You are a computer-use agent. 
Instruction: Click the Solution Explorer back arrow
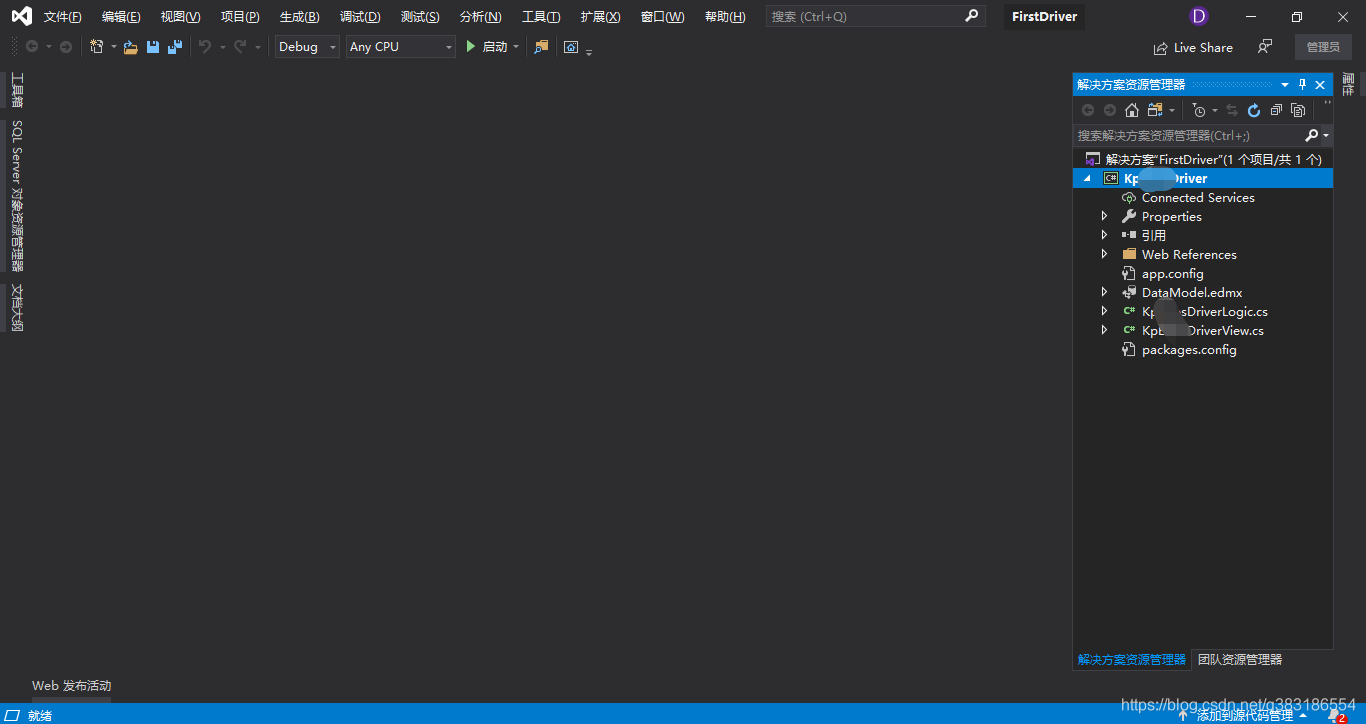pyautogui.click(x=1088, y=110)
